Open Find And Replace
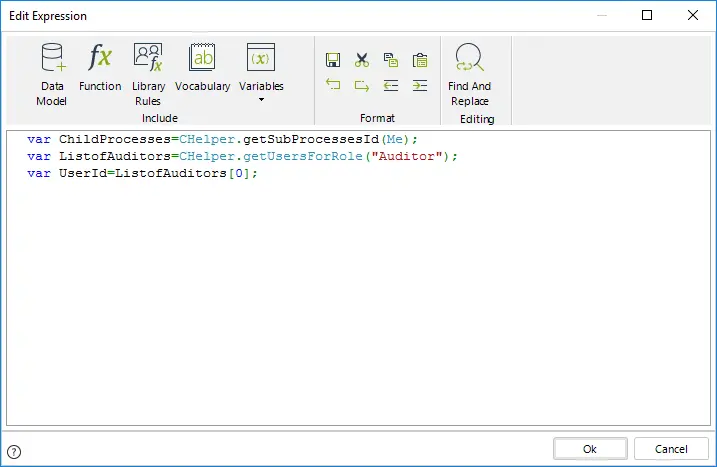Viewport: 717px width, 467px height. (469, 75)
